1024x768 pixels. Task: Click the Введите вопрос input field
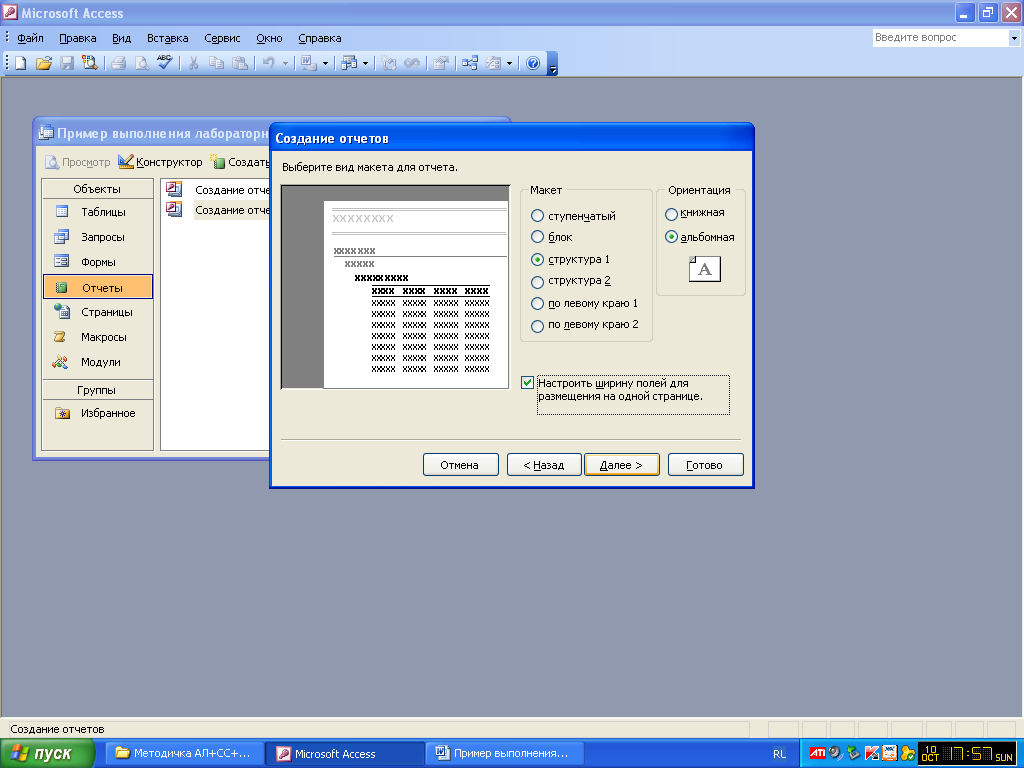click(x=938, y=38)
